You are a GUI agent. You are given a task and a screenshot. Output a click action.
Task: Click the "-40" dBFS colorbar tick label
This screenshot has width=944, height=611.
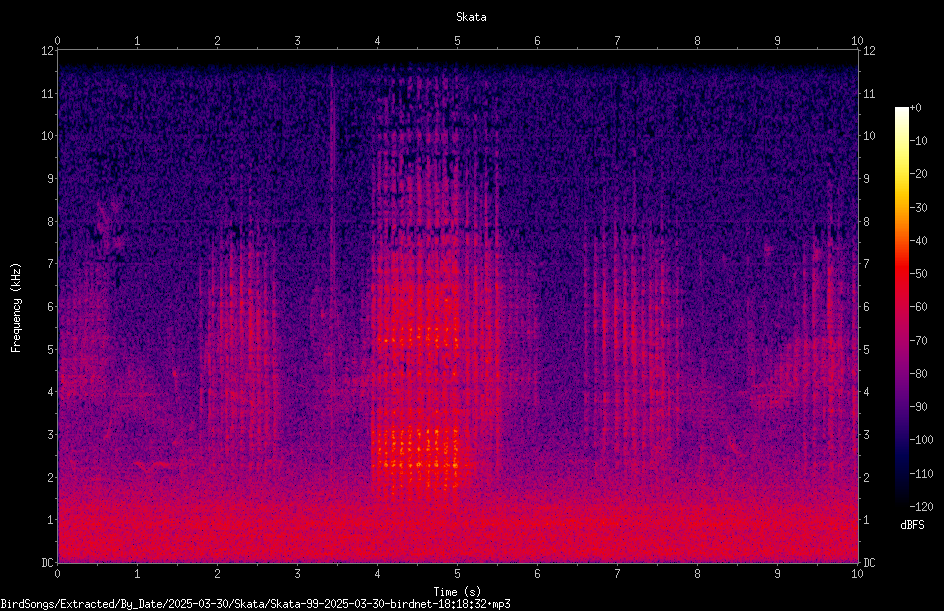pos(918,241)
